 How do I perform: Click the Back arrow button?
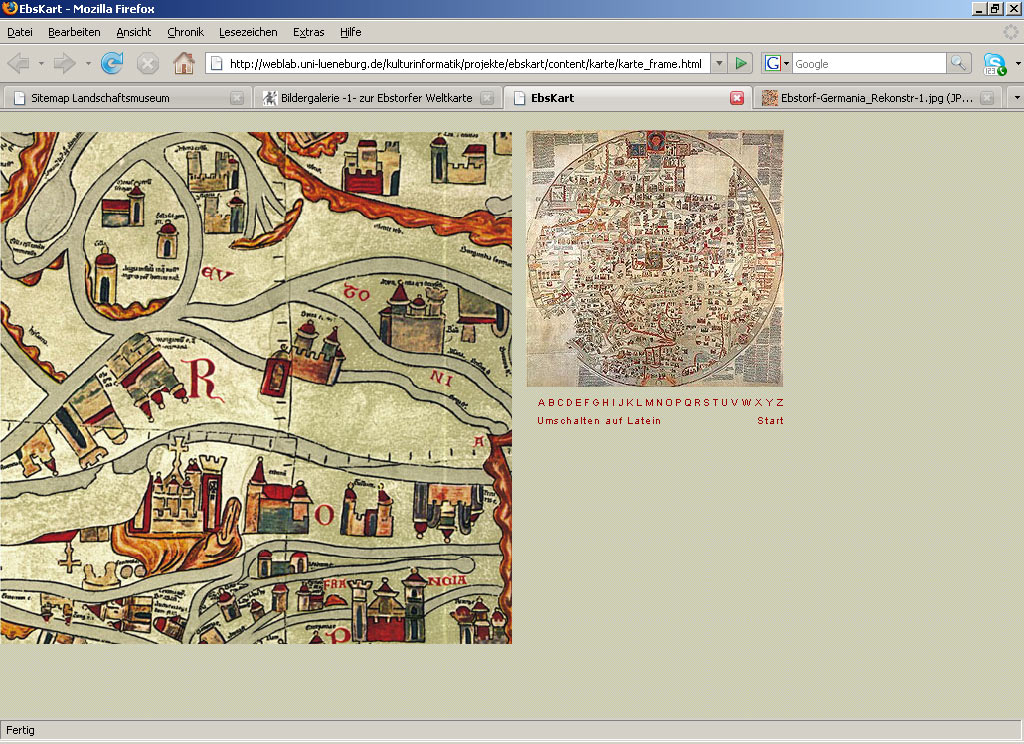(18, 63)
